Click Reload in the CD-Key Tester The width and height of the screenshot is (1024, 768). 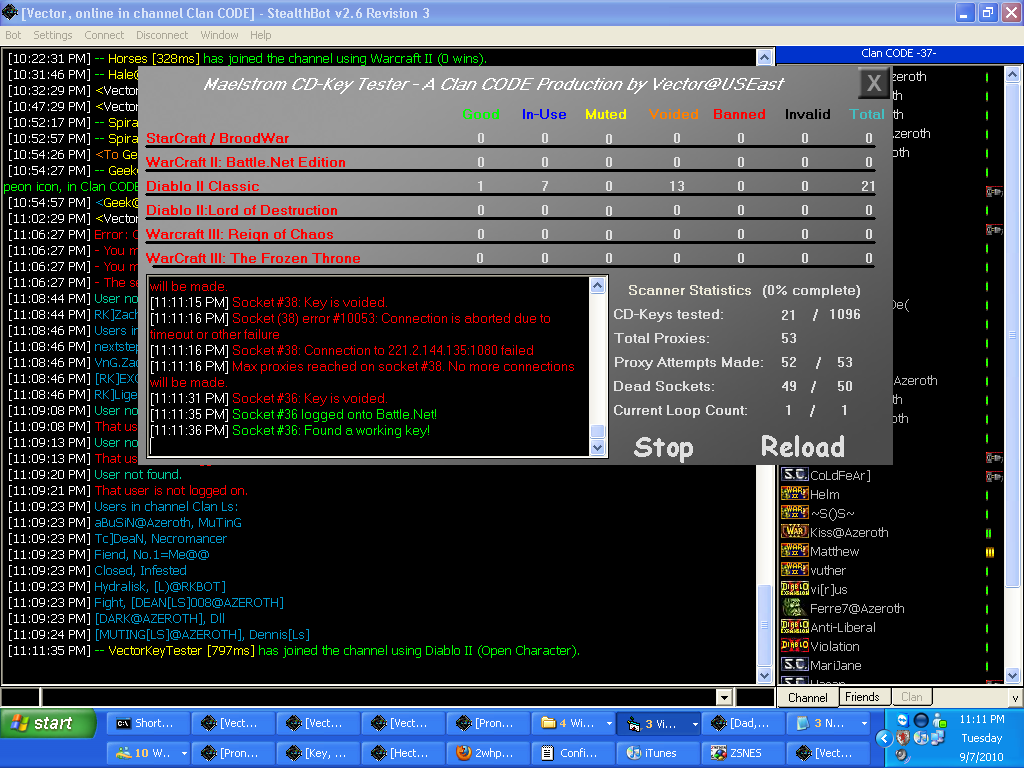[803, 447]
